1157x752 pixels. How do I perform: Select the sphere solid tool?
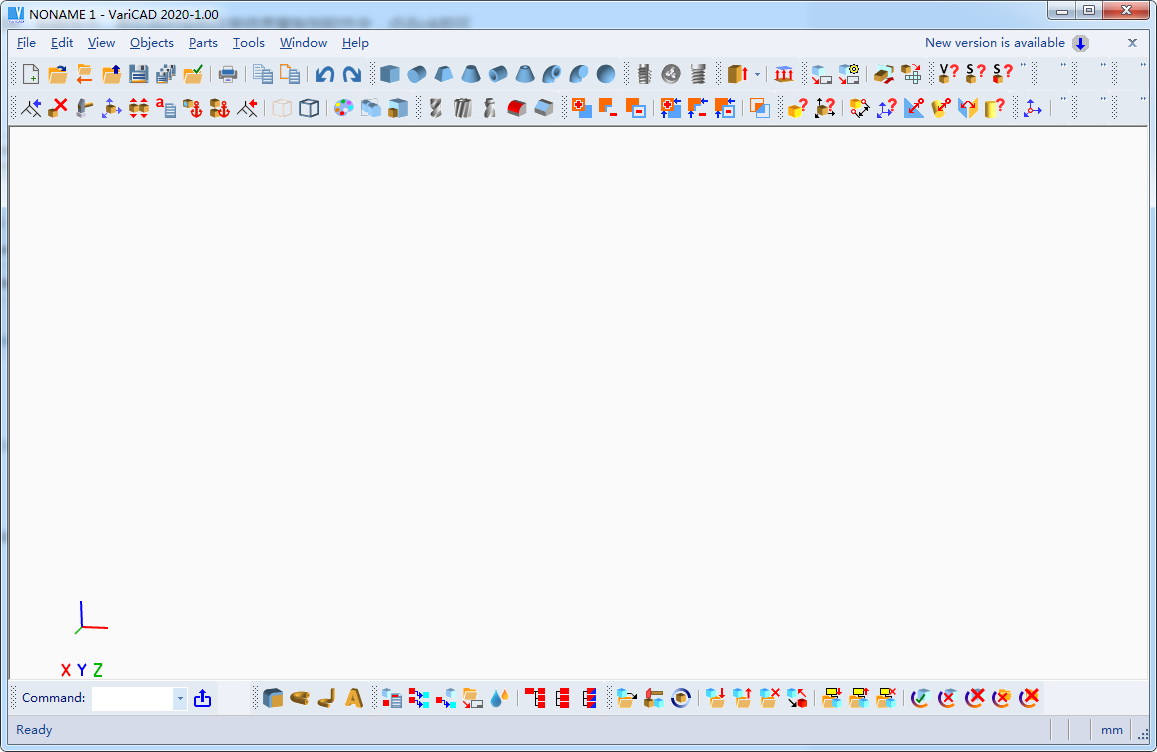(x=606, y=74)
